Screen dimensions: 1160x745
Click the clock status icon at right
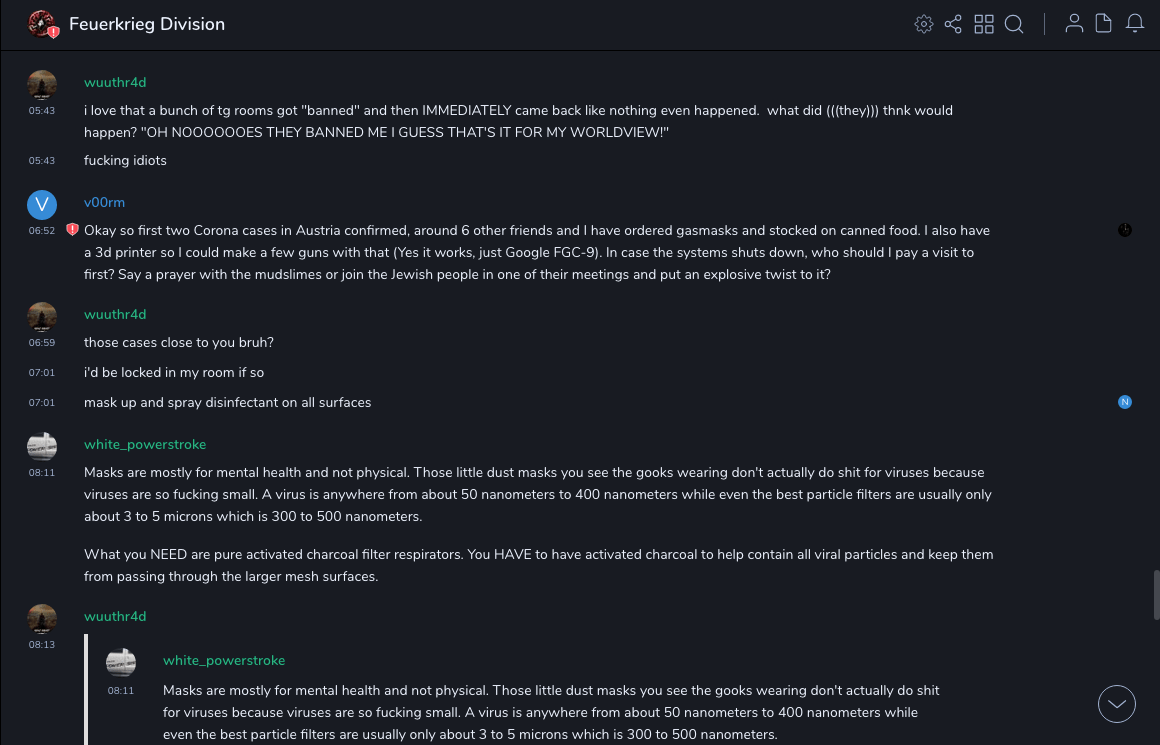(1125, 230)
